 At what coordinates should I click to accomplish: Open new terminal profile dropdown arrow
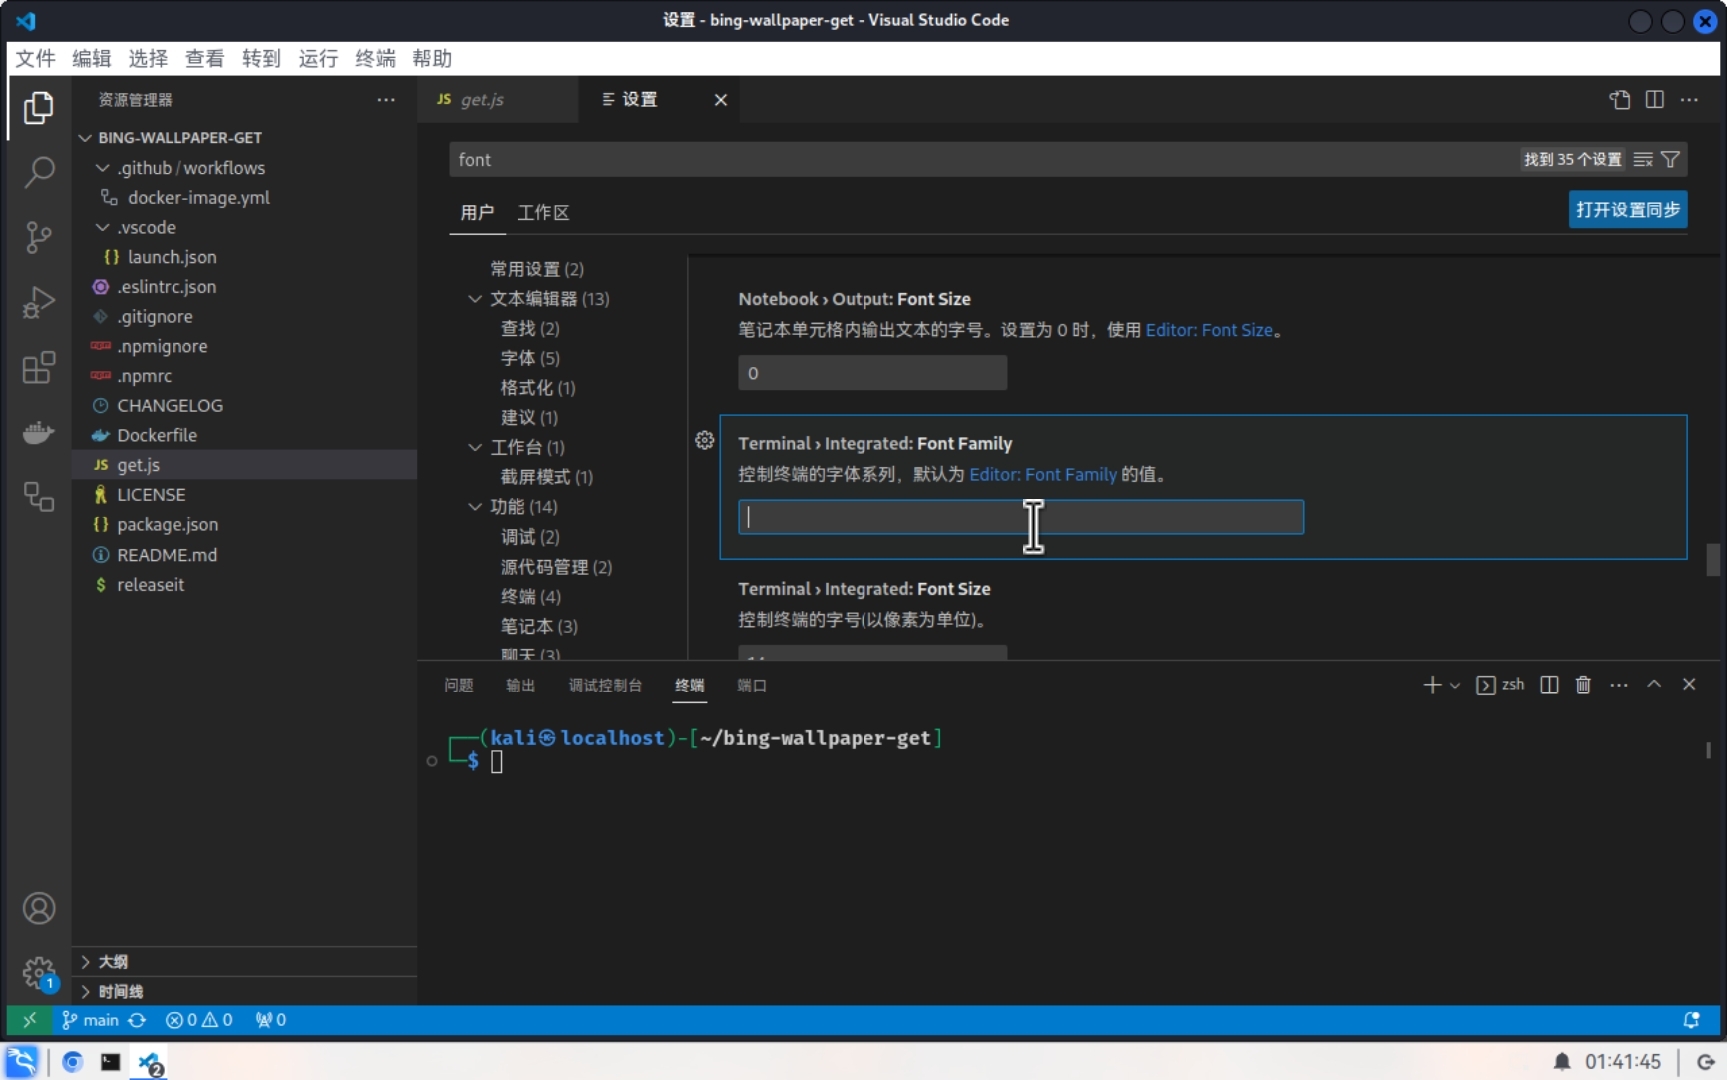tap(1455, 685)
